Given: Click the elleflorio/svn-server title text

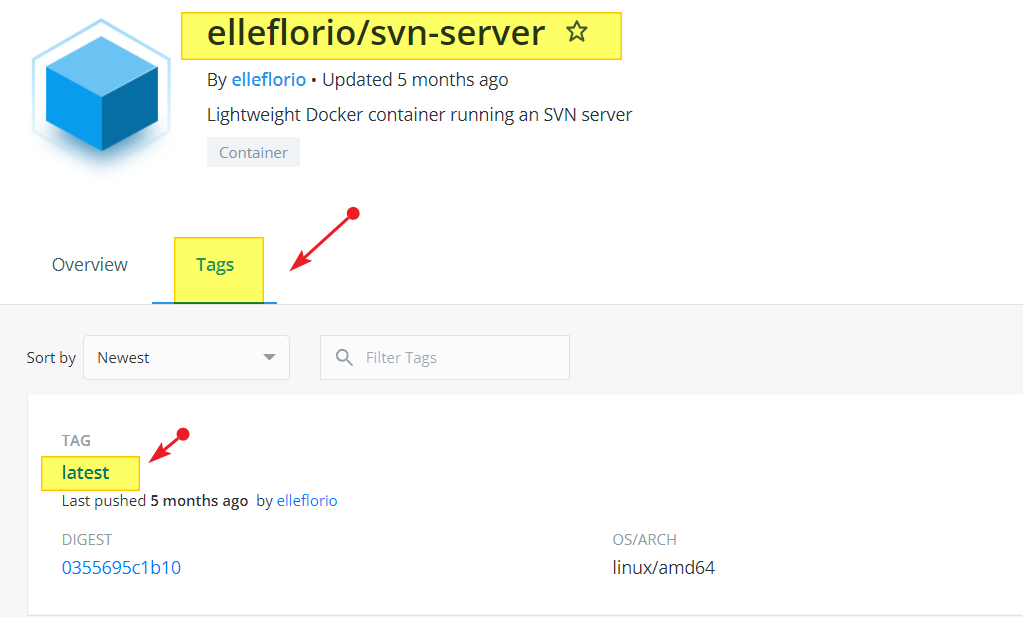Looking at the screenshot, I should click(x=376, y=33).
